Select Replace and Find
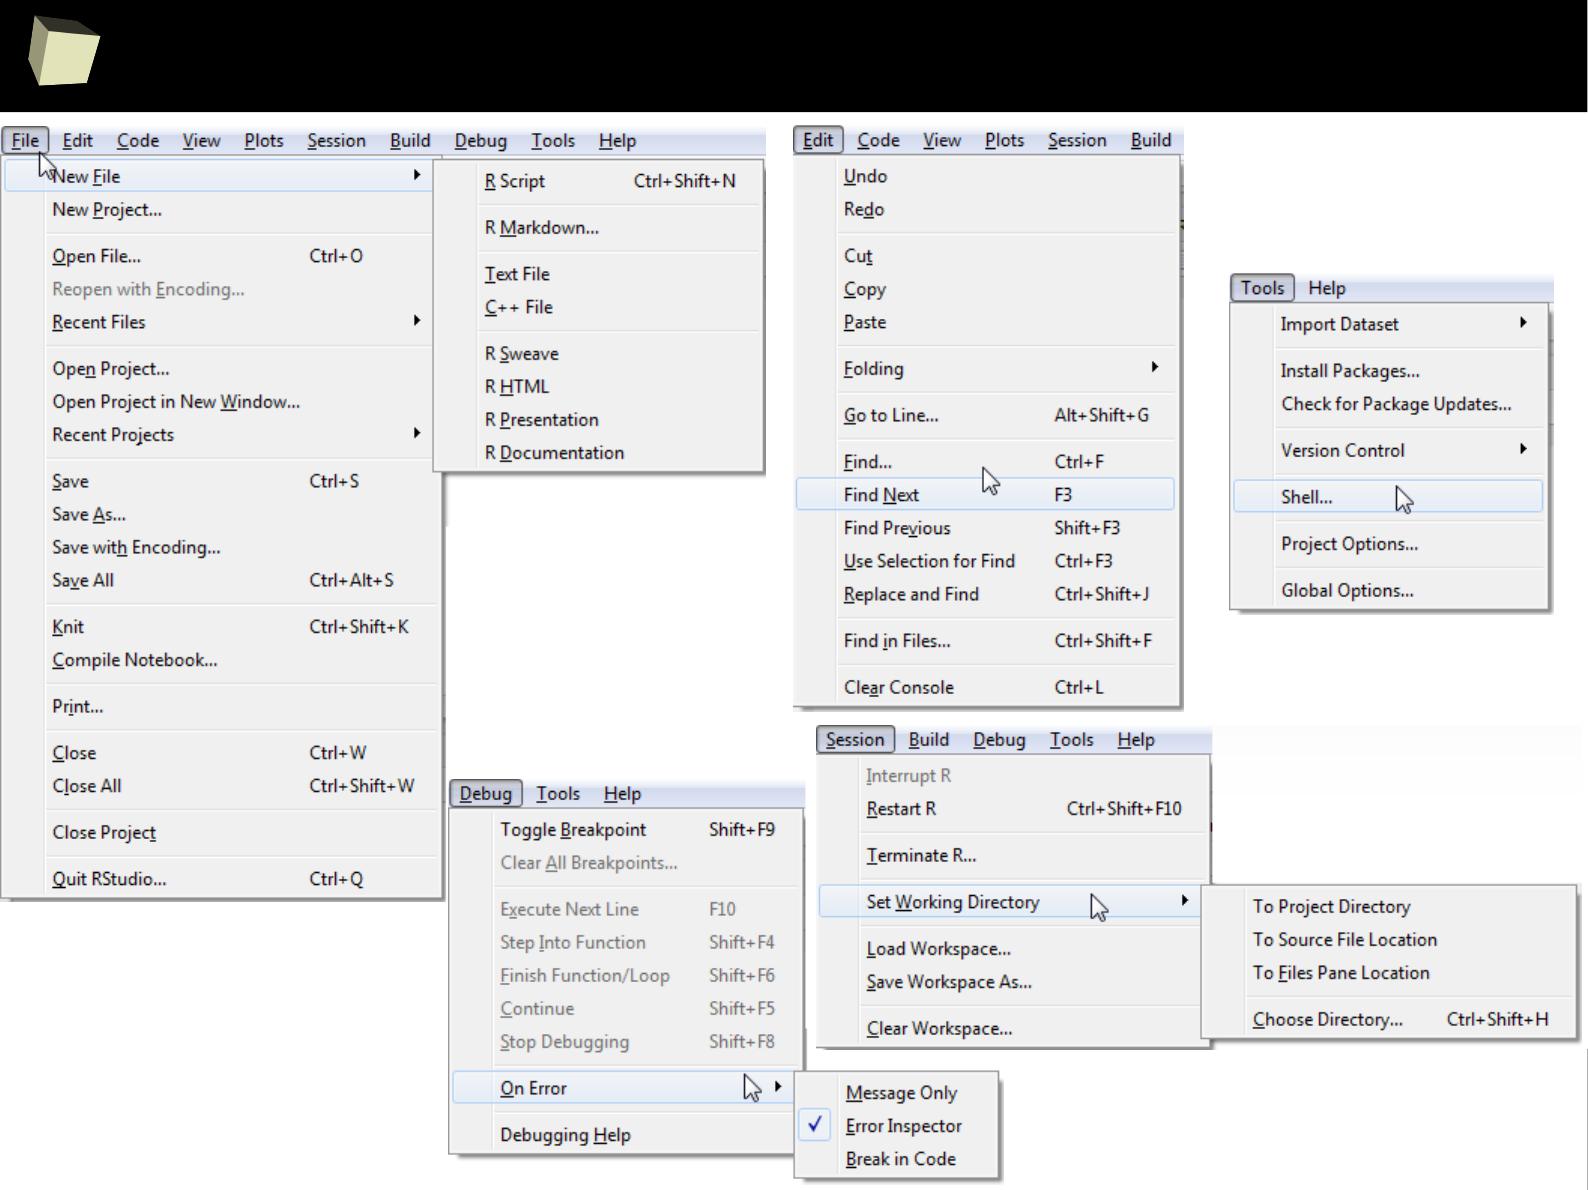 click(911, 594)
